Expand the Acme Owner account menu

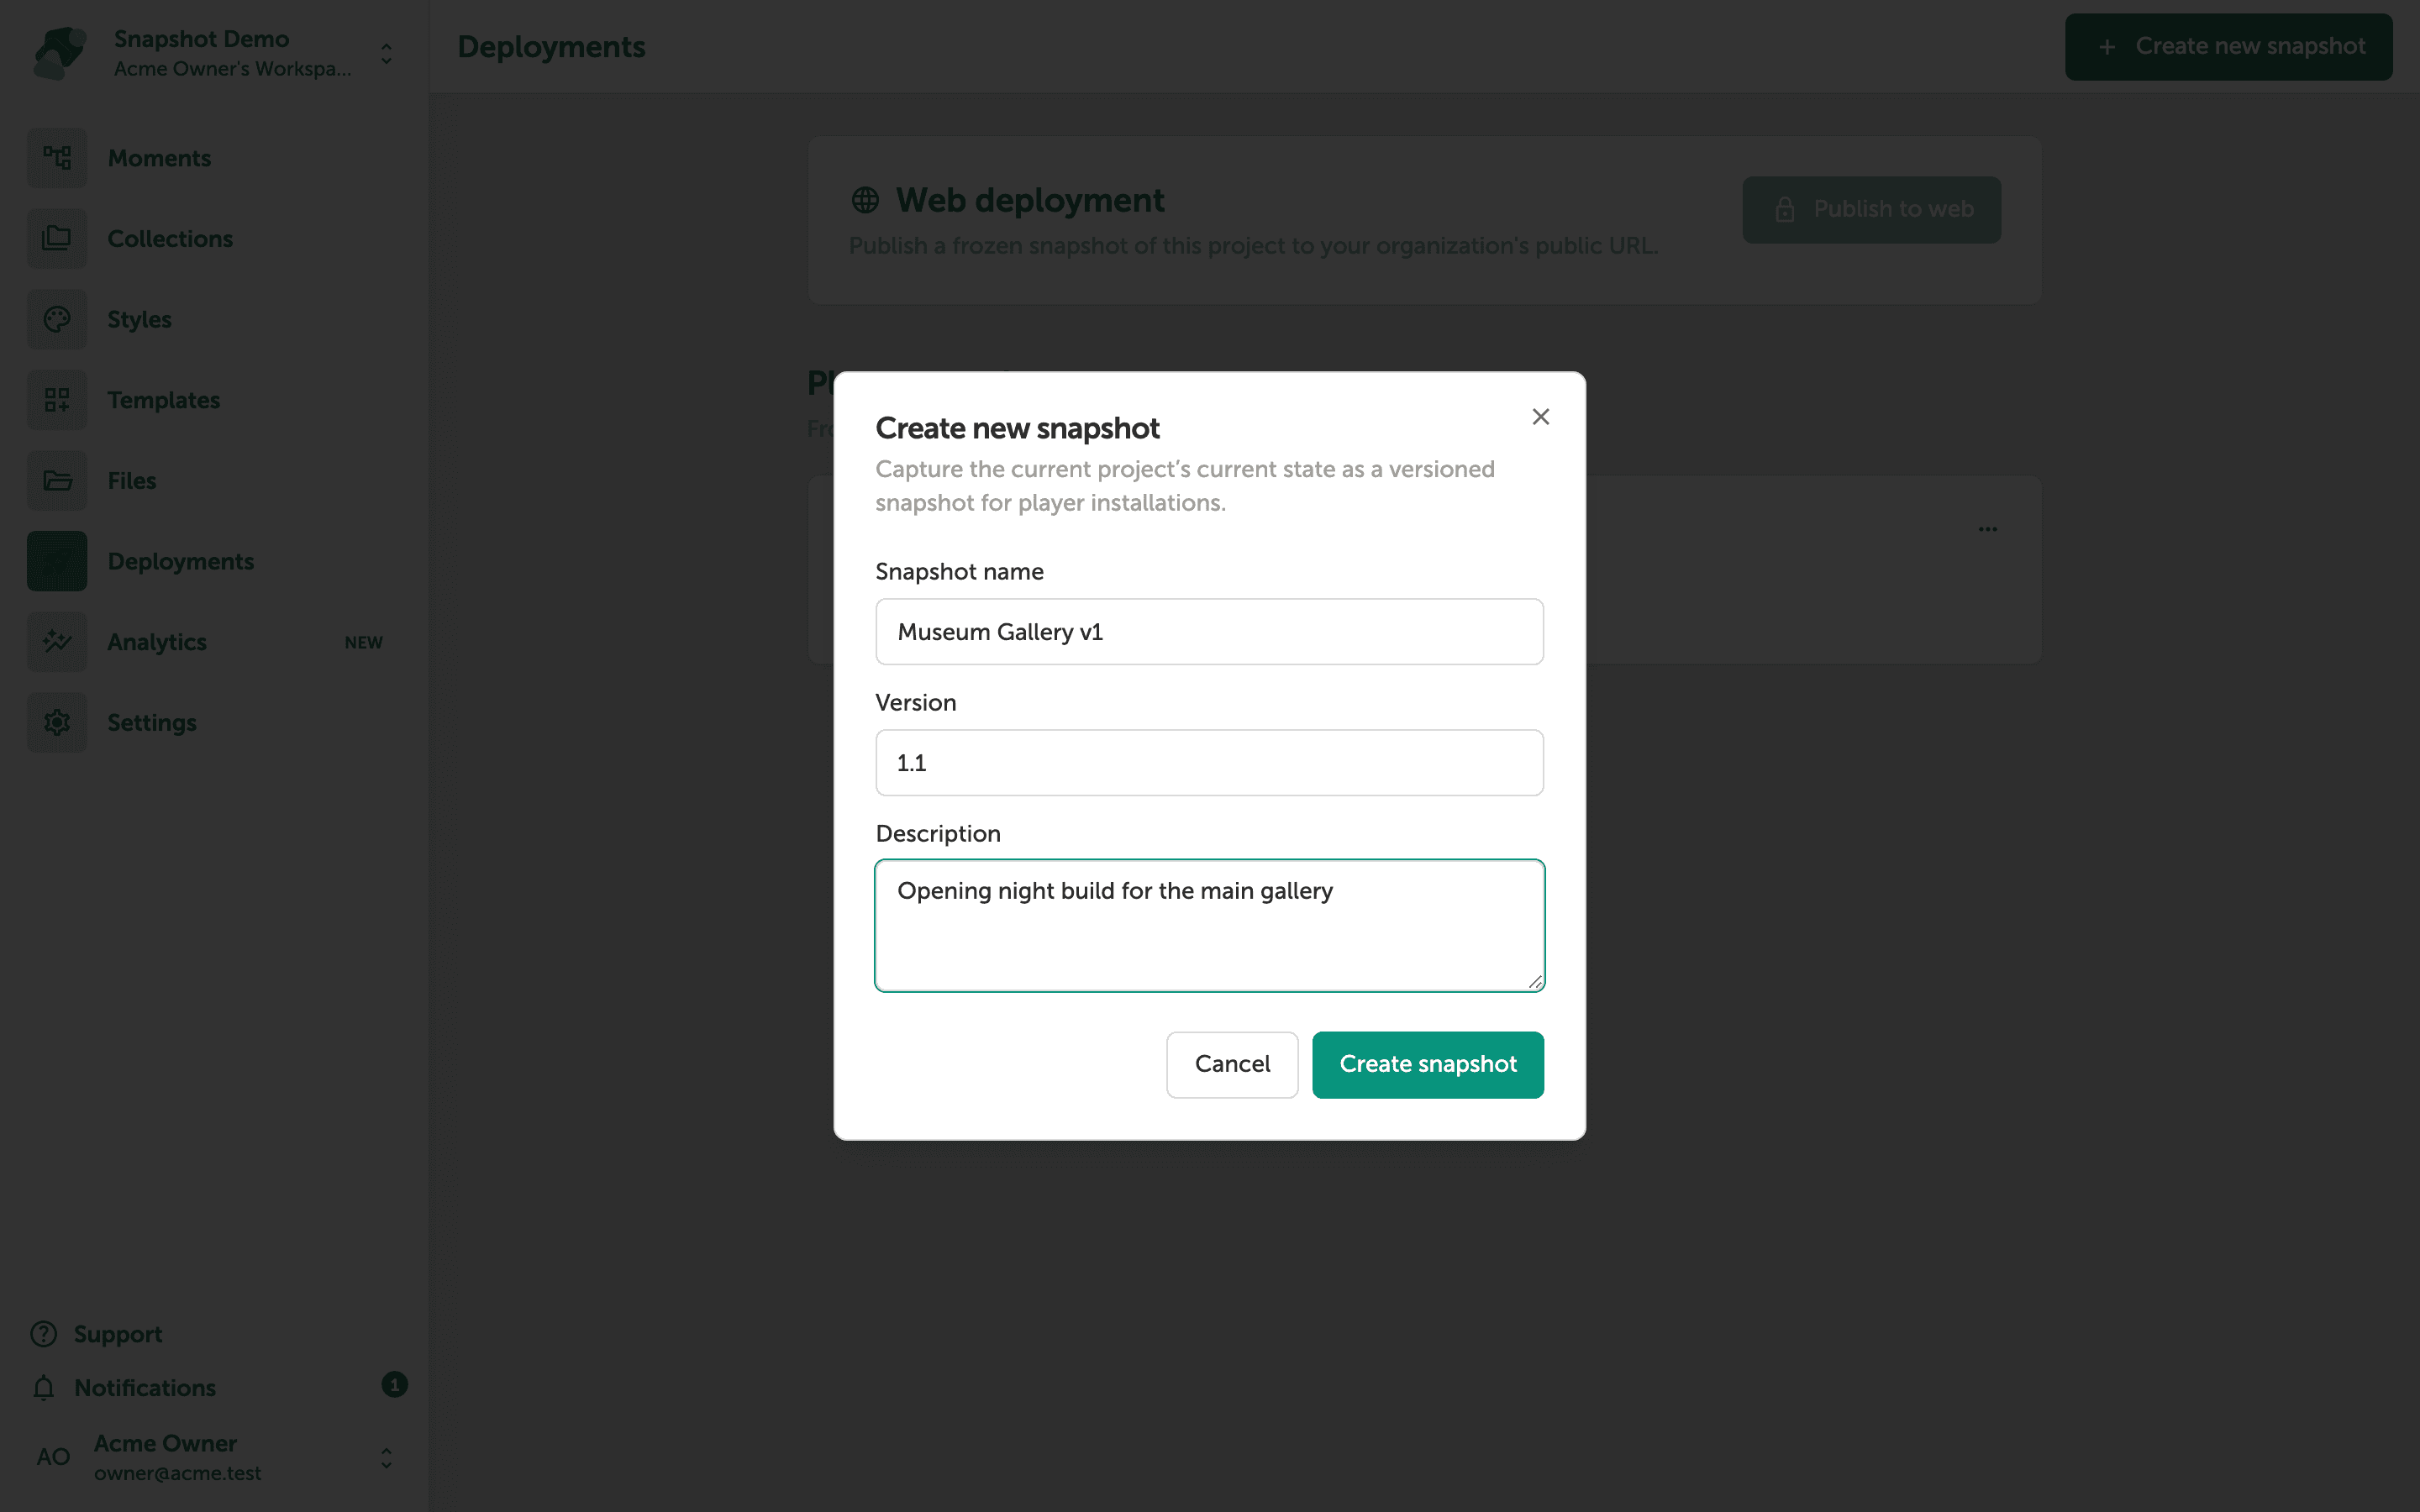tap(386, 1458)
